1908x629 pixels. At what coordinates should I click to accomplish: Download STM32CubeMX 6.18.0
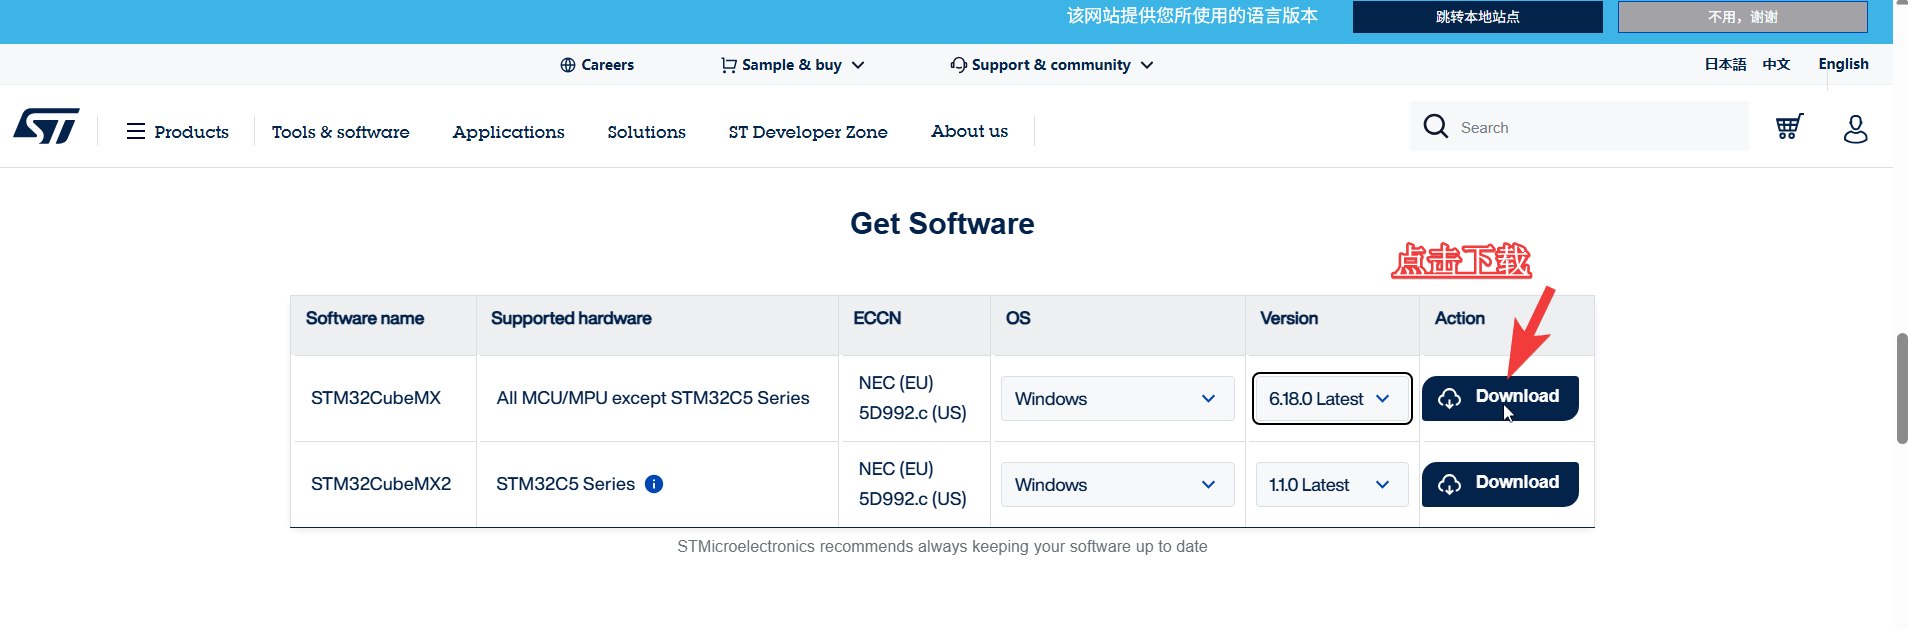click(x=1500, y=398)
